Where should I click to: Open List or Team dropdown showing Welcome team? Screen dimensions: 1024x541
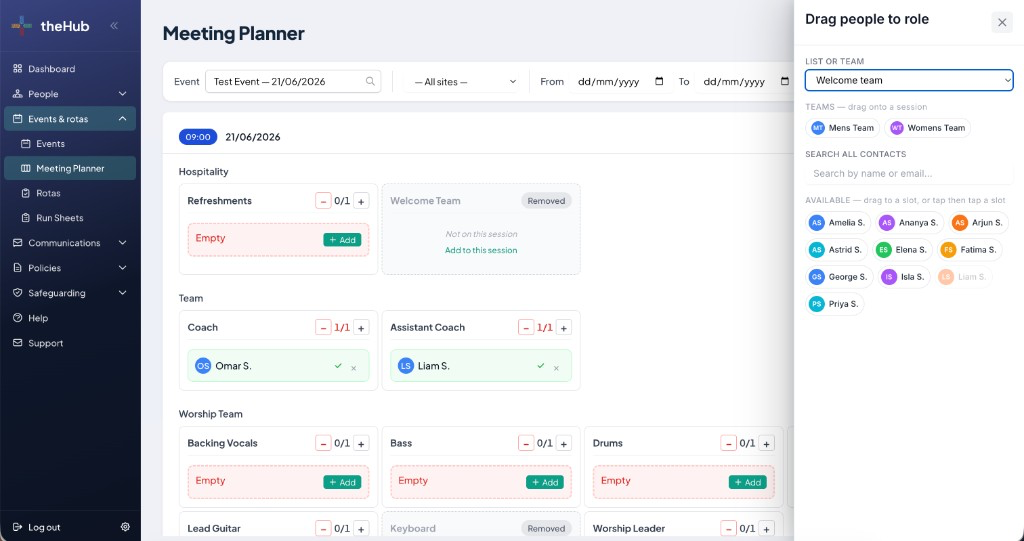[909, 80]
